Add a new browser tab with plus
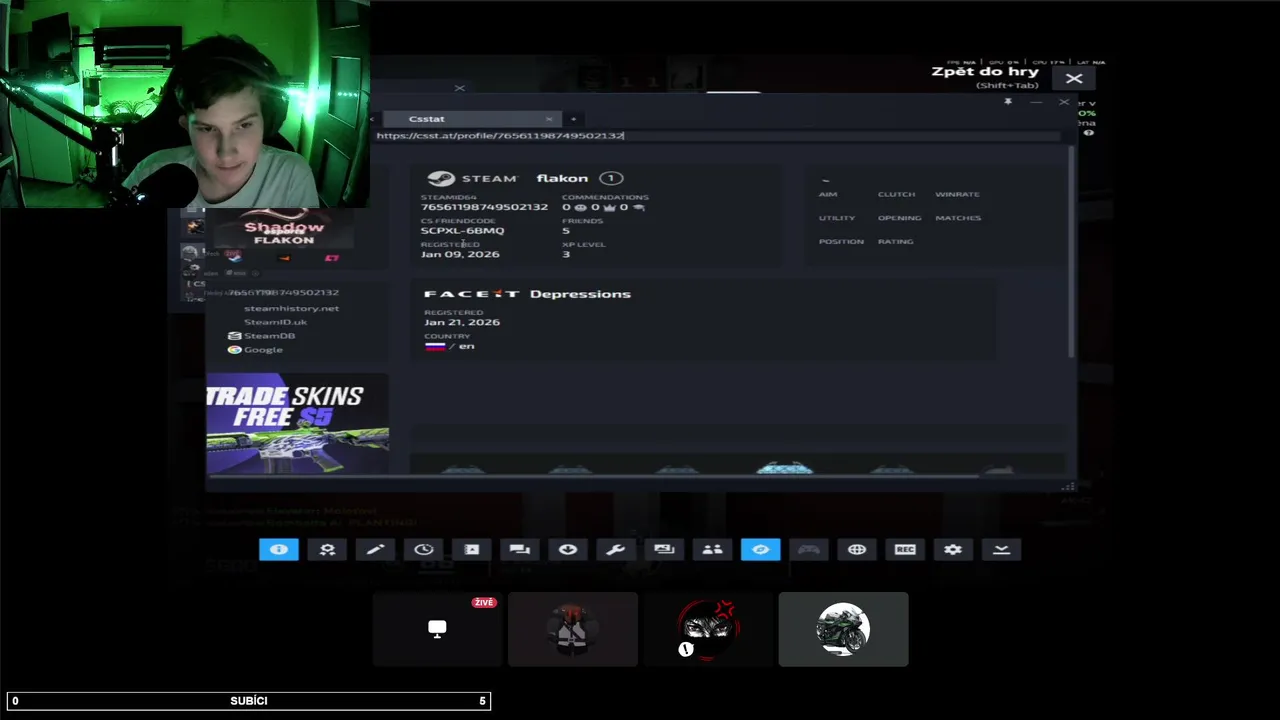1280x720 pixels. coord(573,119)
